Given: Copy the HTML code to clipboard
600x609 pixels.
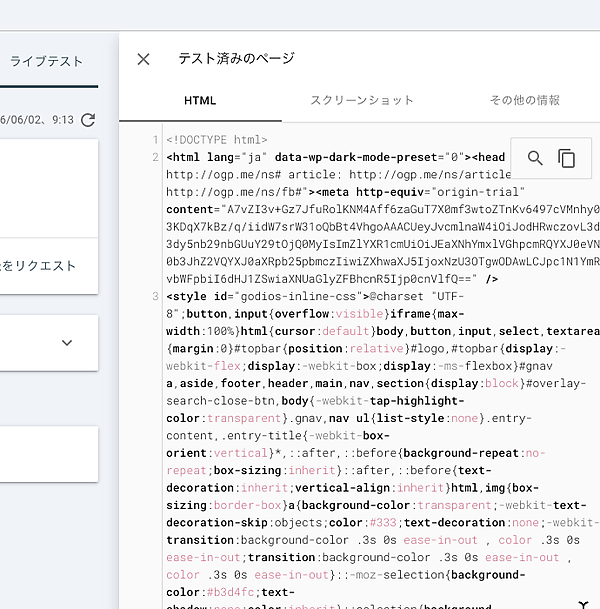Looking at the screenshot, I should [566, 158].
